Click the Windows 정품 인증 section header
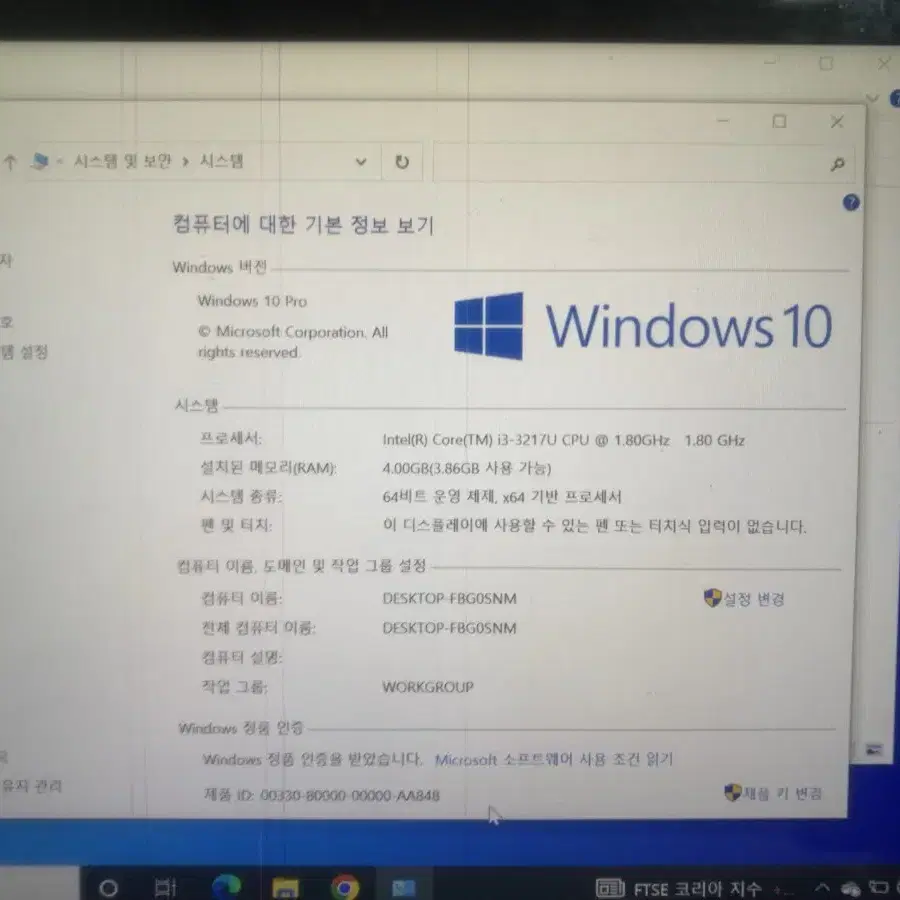The height and width of the screenshot is (900, 900). pos(241,728)
